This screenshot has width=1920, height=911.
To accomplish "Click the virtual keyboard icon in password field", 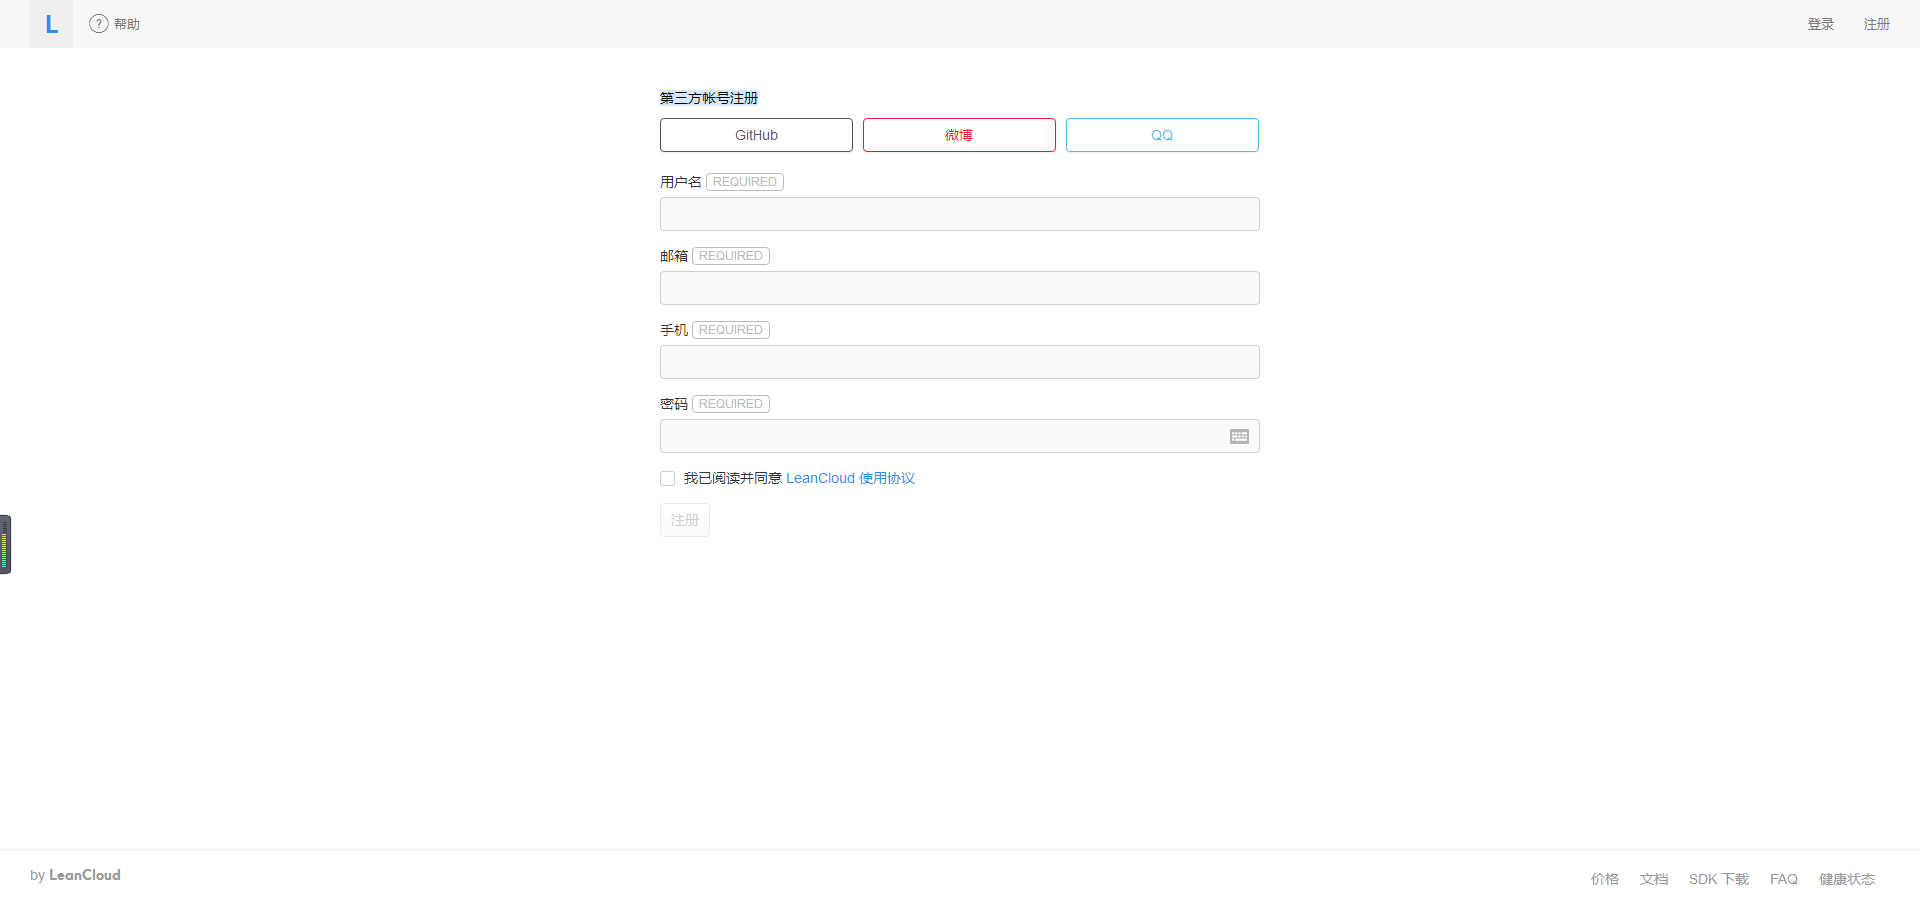I will (1239, 436).
